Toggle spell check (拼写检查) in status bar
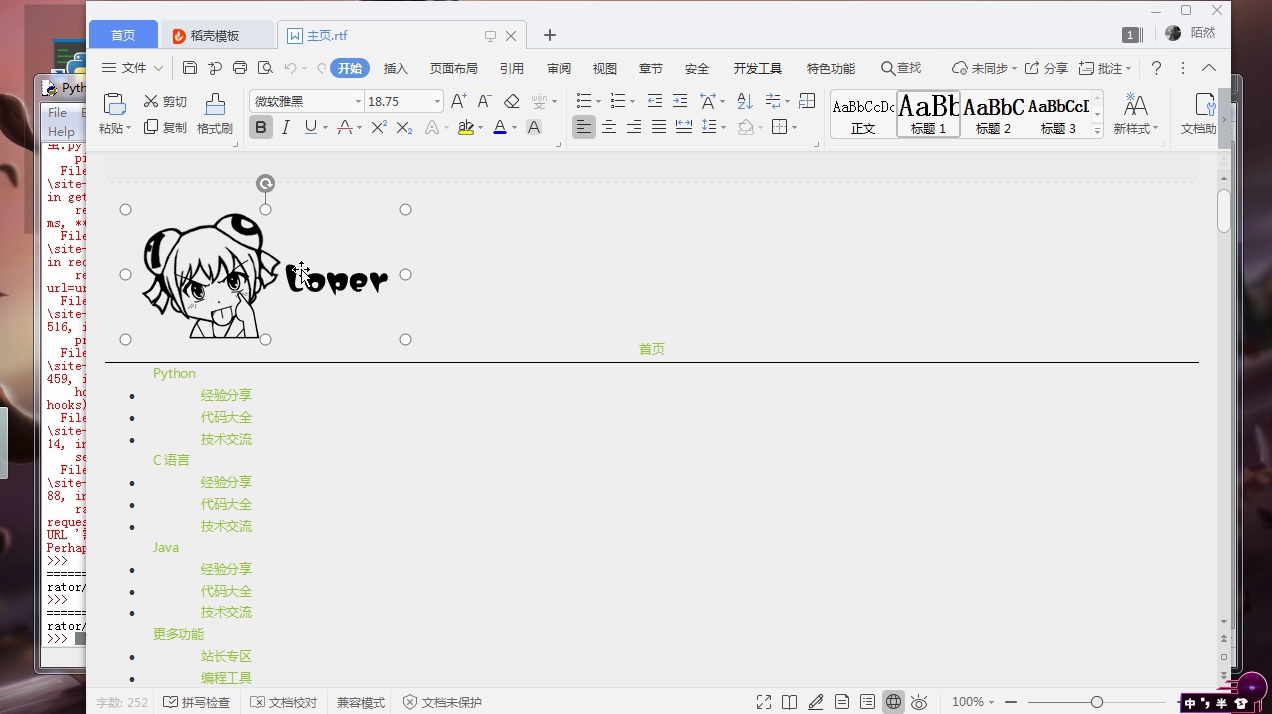The height and width of the screenshot is (714, 1272). pyautogui.click(x=197, y=702)
